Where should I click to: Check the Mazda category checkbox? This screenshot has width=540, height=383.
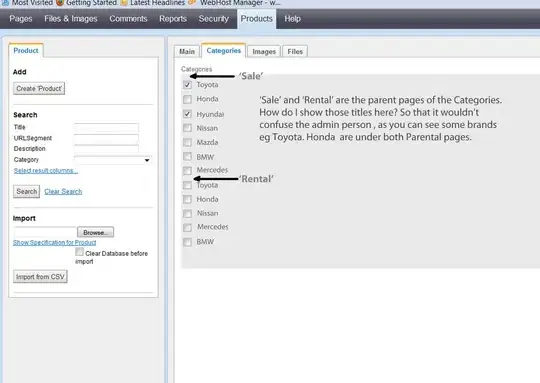(187, 142)
